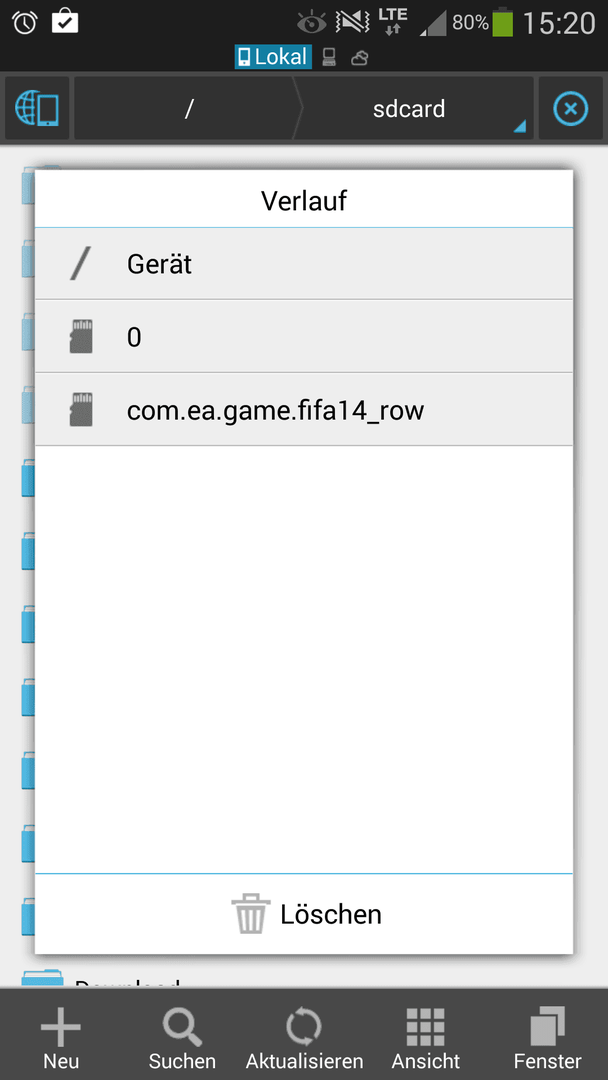Tap the globe and phone fast-access icon
The image size is (608, 1080).
click(x=36, y=109)
